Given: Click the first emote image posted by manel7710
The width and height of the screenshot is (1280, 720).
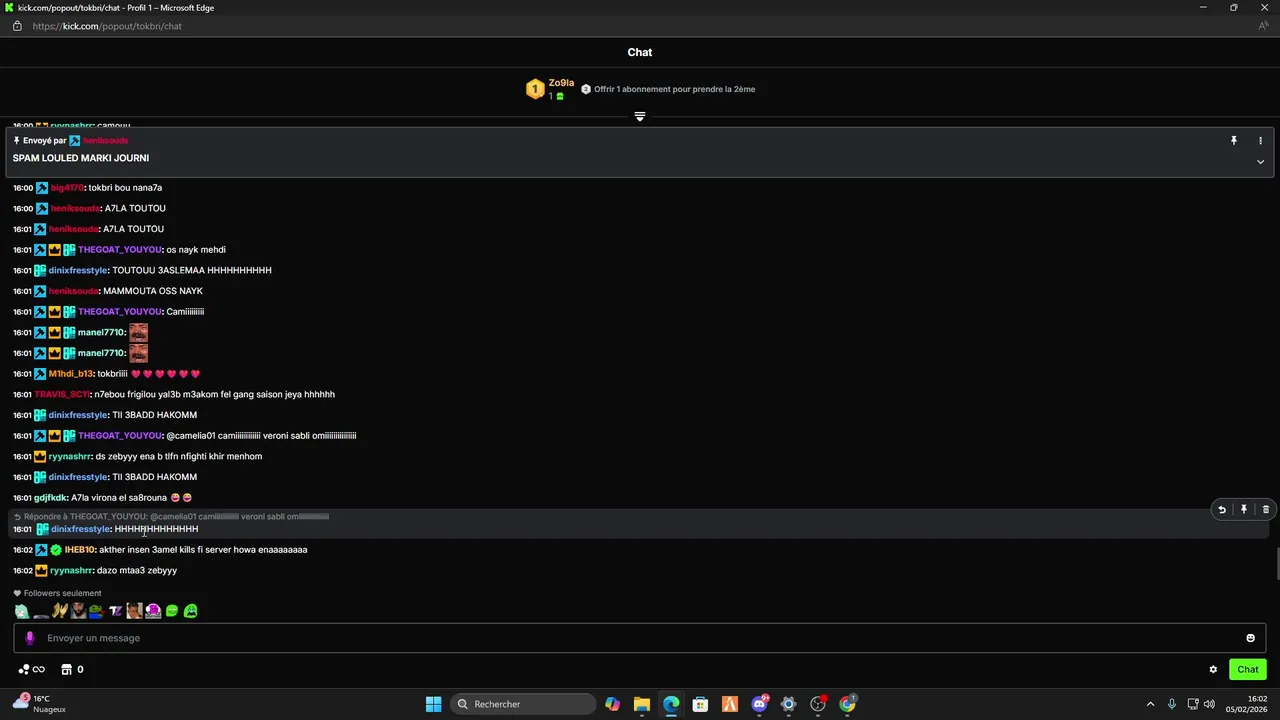Looking at the screenshot, I should [x=138, y=332].
